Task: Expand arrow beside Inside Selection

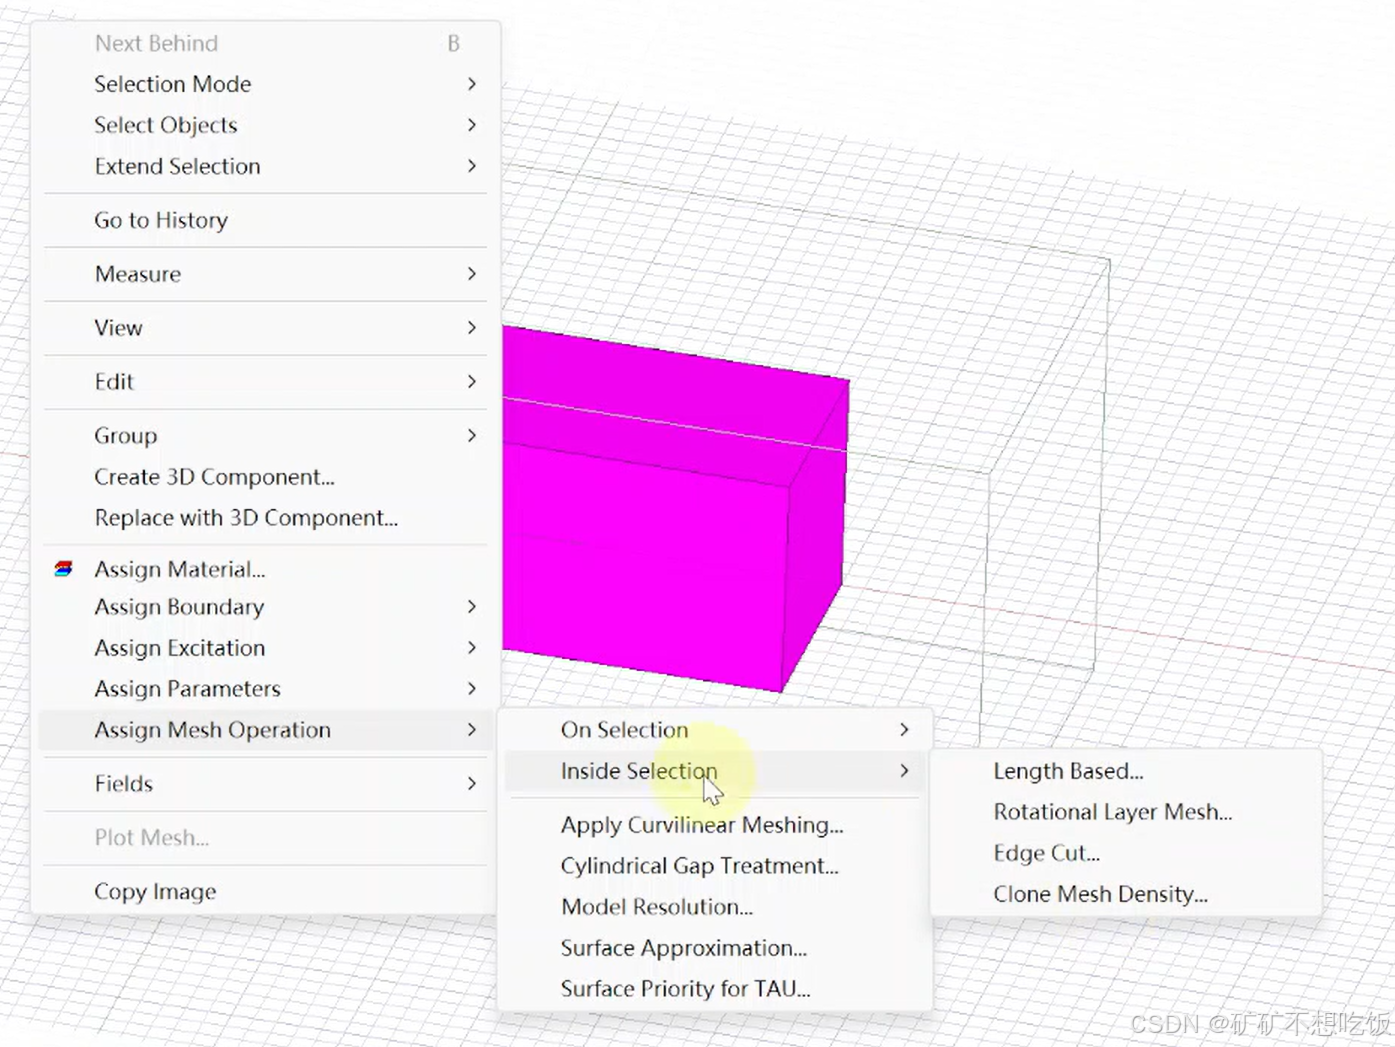Action: pyautogui.click(x=904, y=771)
